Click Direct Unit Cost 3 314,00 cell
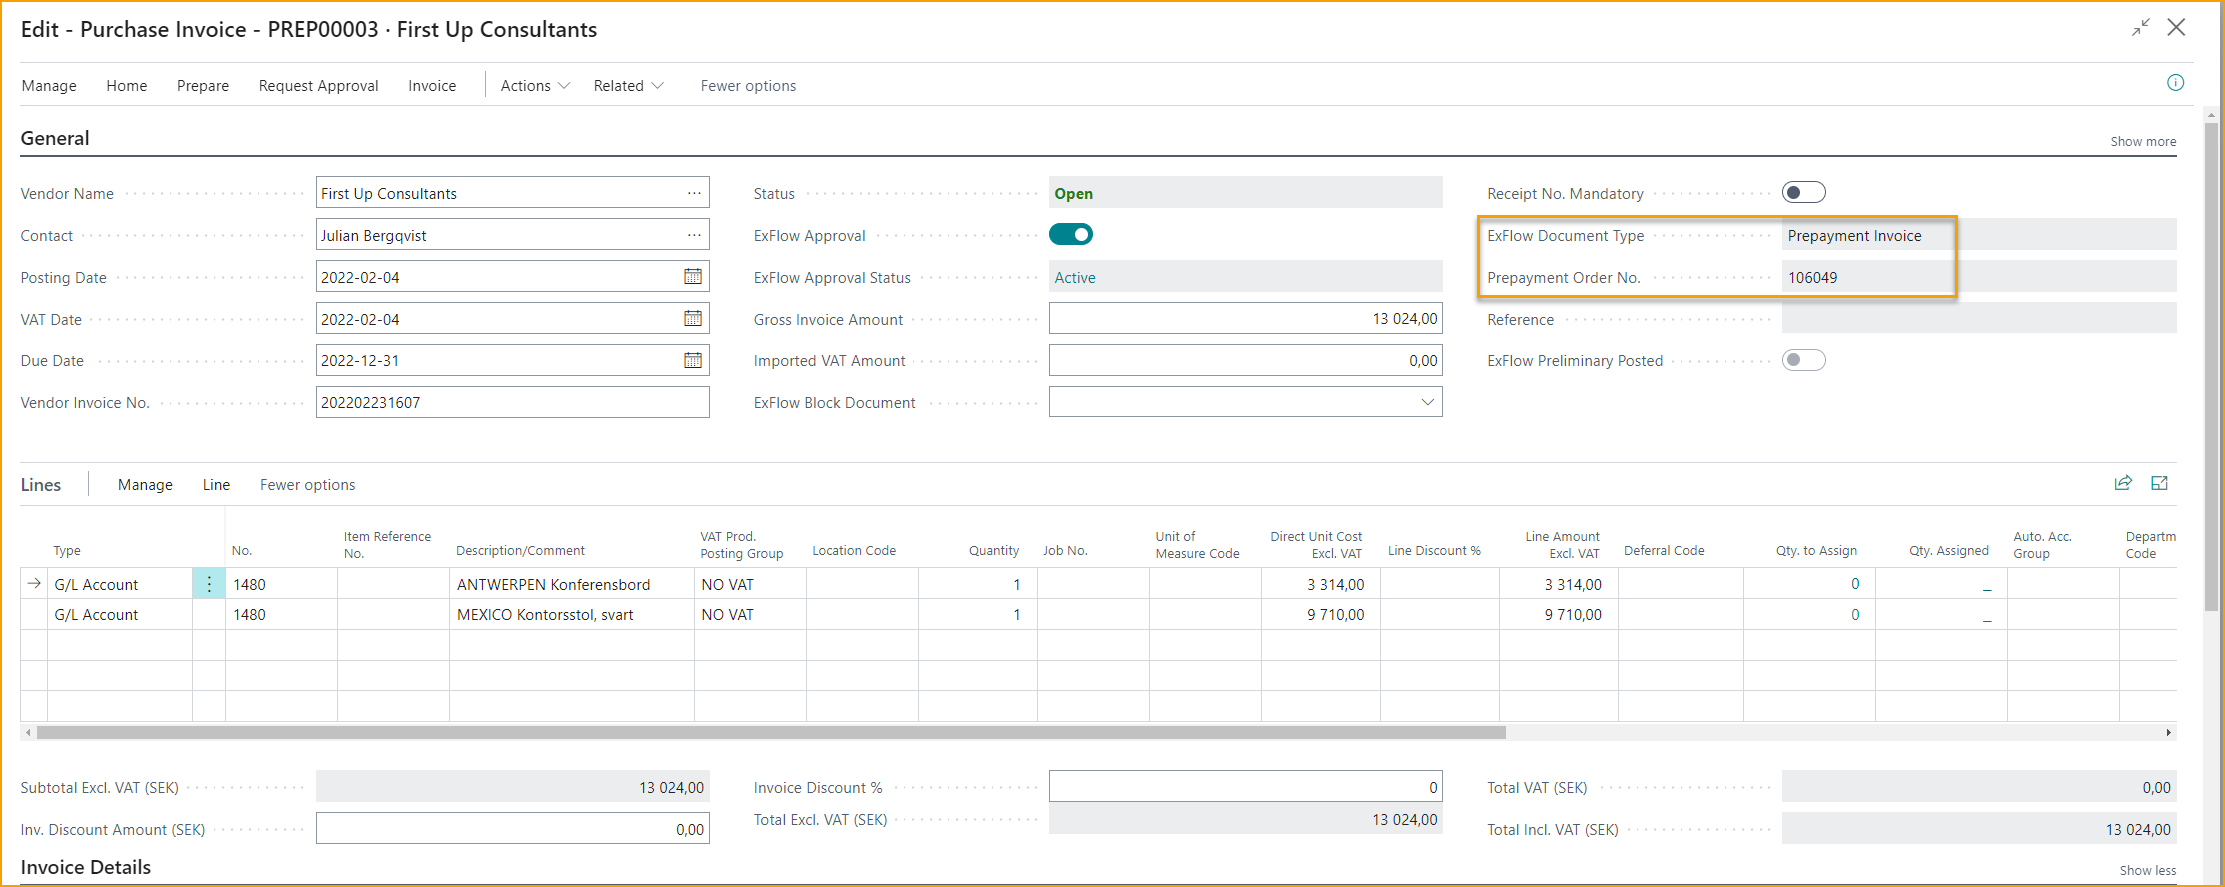 coord(1320,584)
